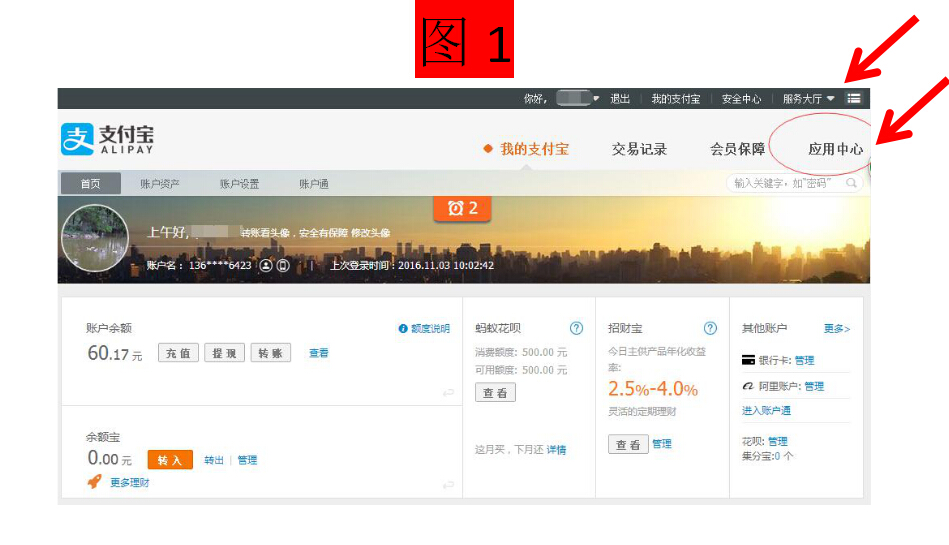Click the account balance 60.17 amount
This screenshot has width=949, height=545.
tap(115, 353)
